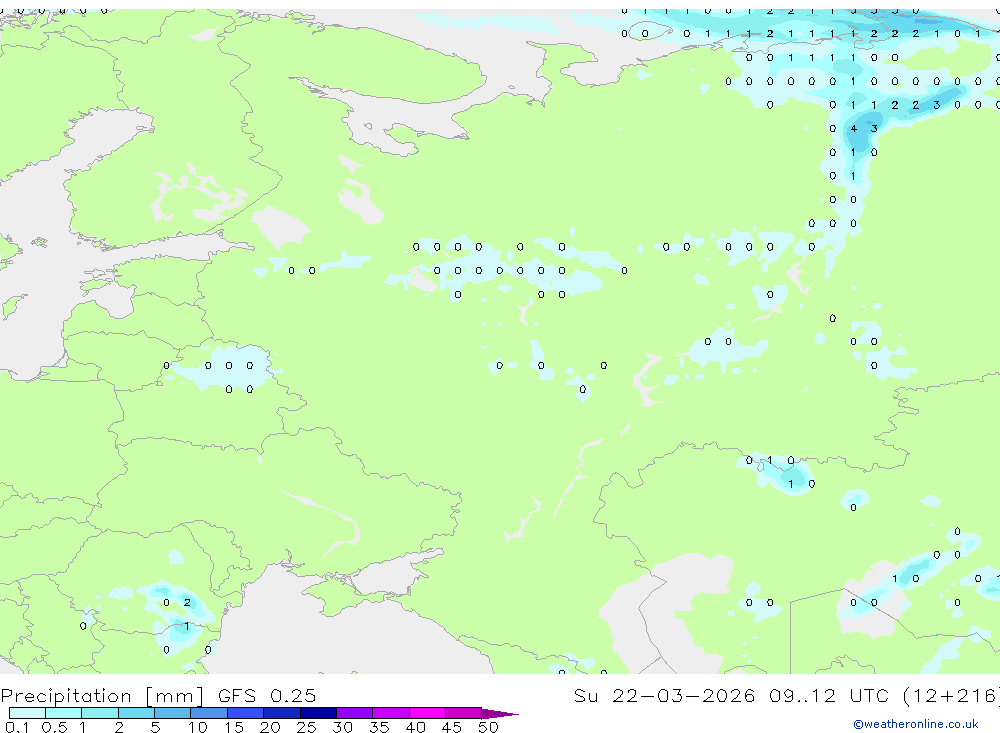This screenshot has width=1000, height=733.
Task: Click the over-50 arrow tip of legend
Action: [x=500, y=713]
